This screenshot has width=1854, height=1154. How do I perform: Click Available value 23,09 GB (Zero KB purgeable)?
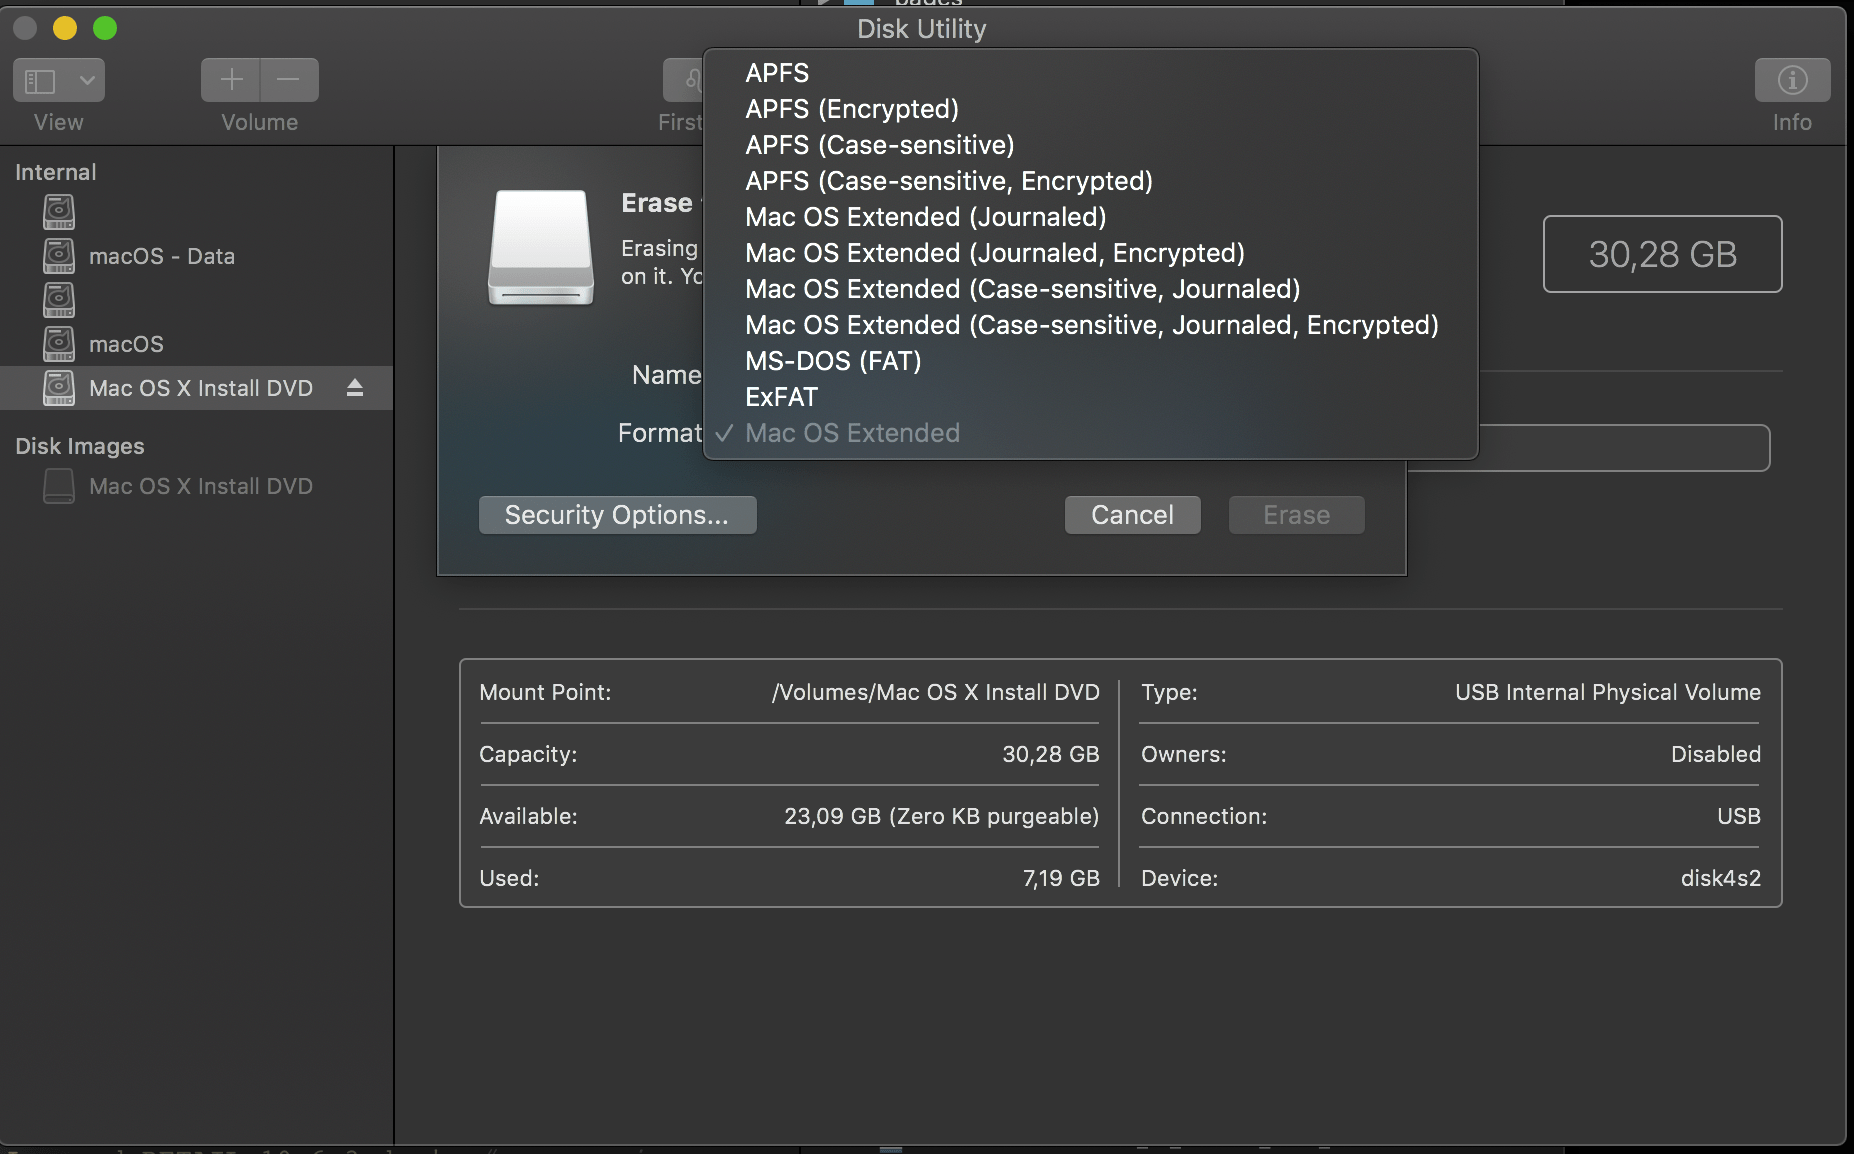(x=941, y=816)
